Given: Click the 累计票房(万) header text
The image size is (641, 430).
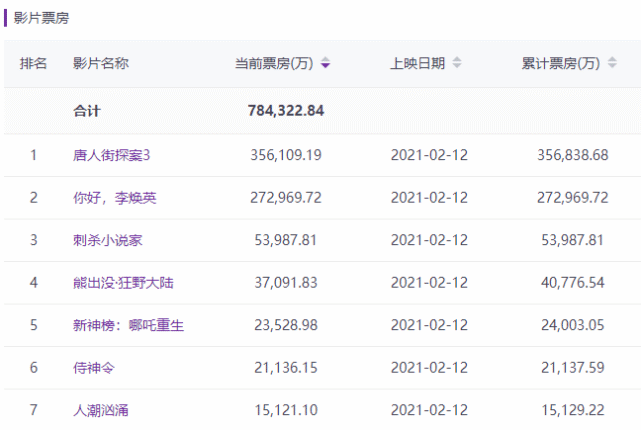Looking at the screenshot, I should (561, 63).
